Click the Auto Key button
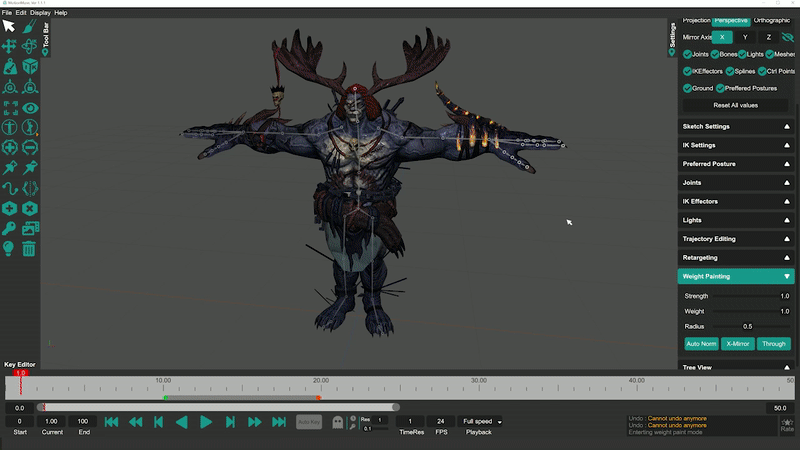800x450 pixels. [x=309, y=422]
